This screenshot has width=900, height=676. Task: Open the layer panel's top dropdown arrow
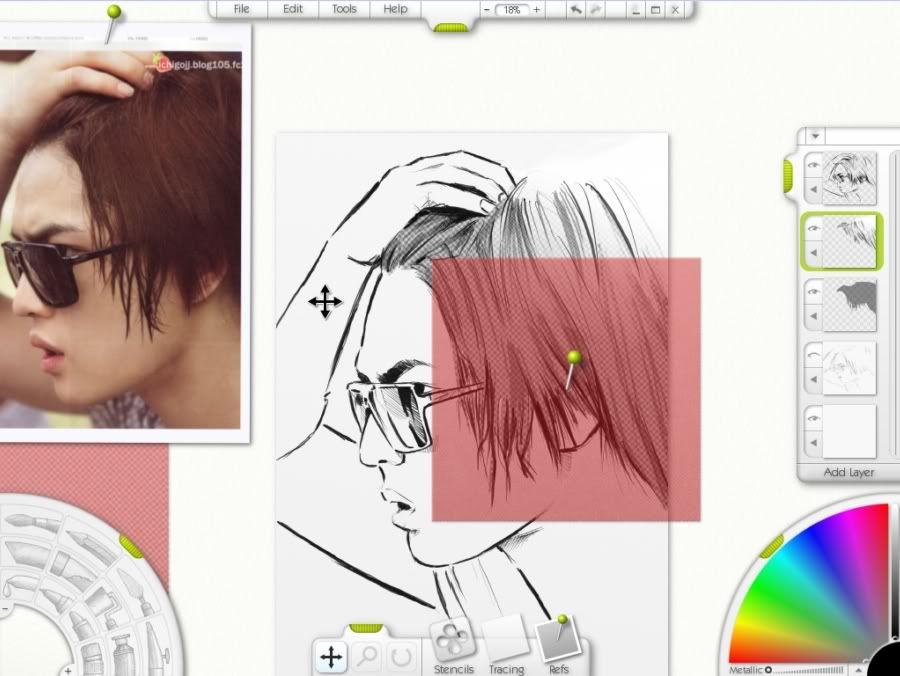tap(815, 136)
